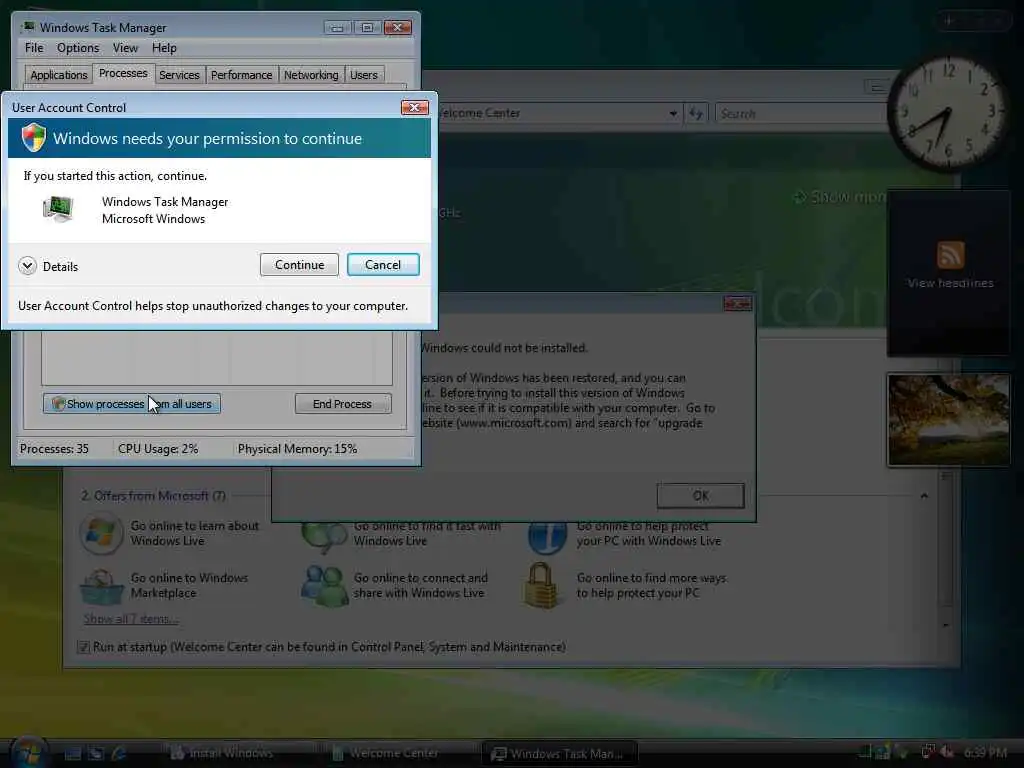The width and height of the screenshot is (1024, 768).
Task: Click the Windows Live search magnifier icon
Action: 324,536
